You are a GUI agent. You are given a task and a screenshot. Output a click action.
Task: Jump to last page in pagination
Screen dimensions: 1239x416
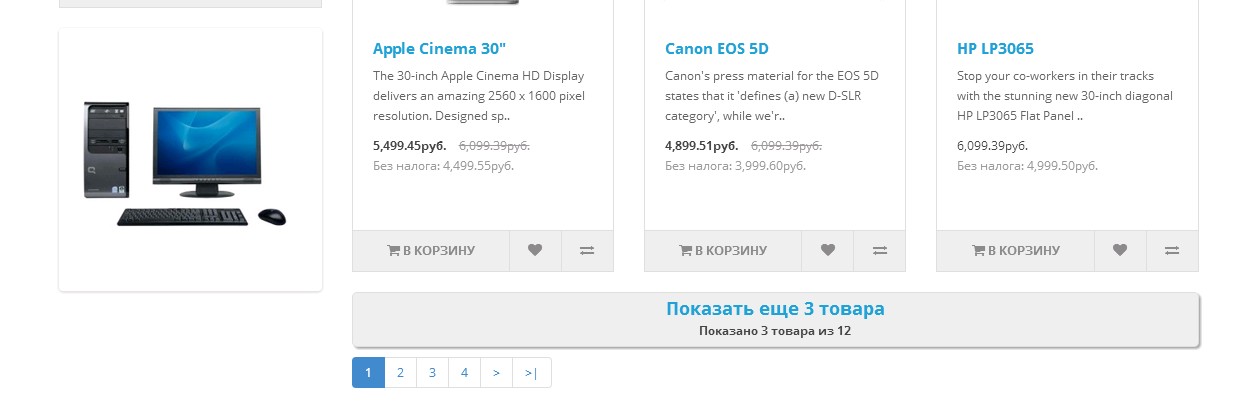tap(531, 372)
